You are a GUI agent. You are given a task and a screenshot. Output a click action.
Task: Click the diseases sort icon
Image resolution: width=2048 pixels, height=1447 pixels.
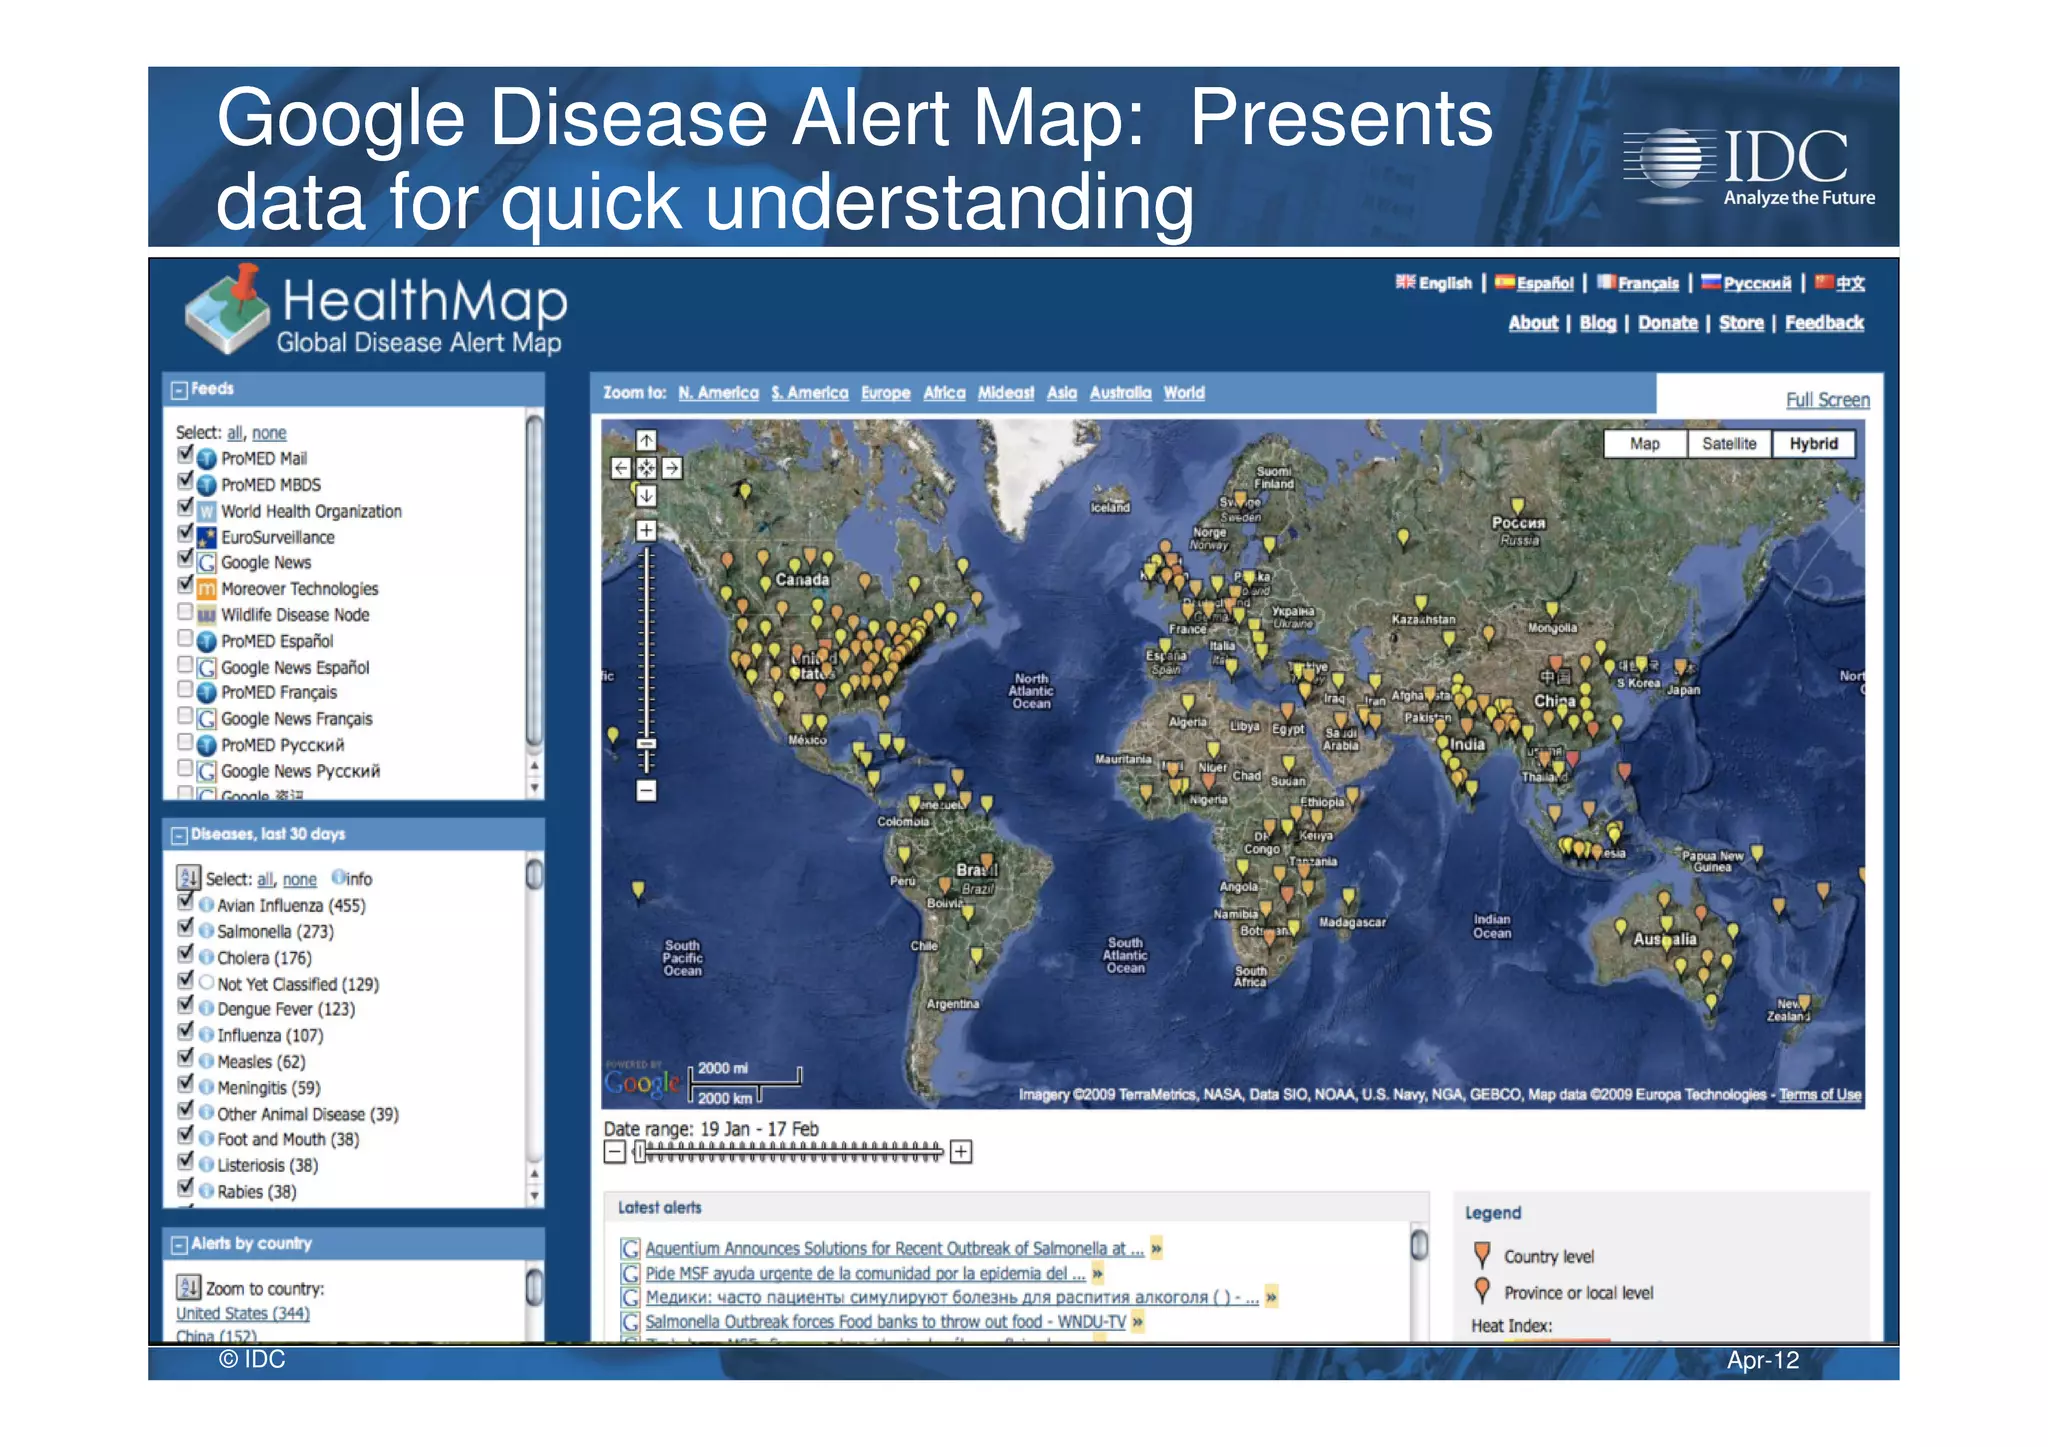[188, 878]
